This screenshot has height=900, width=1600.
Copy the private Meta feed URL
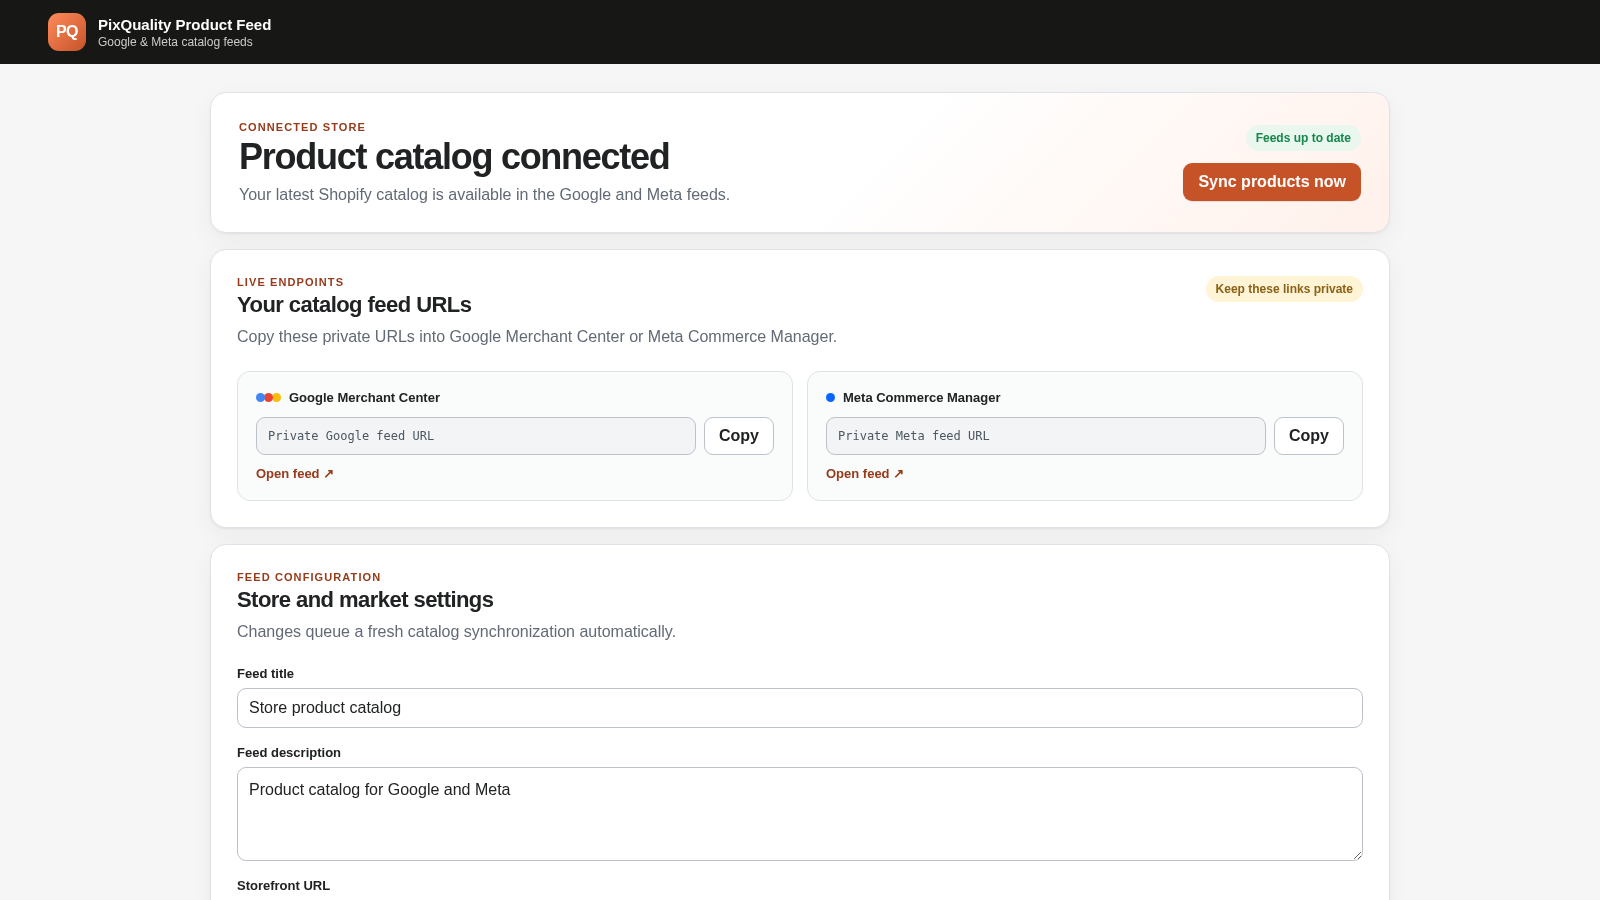pyautogui.click(x=1309, y=436)
